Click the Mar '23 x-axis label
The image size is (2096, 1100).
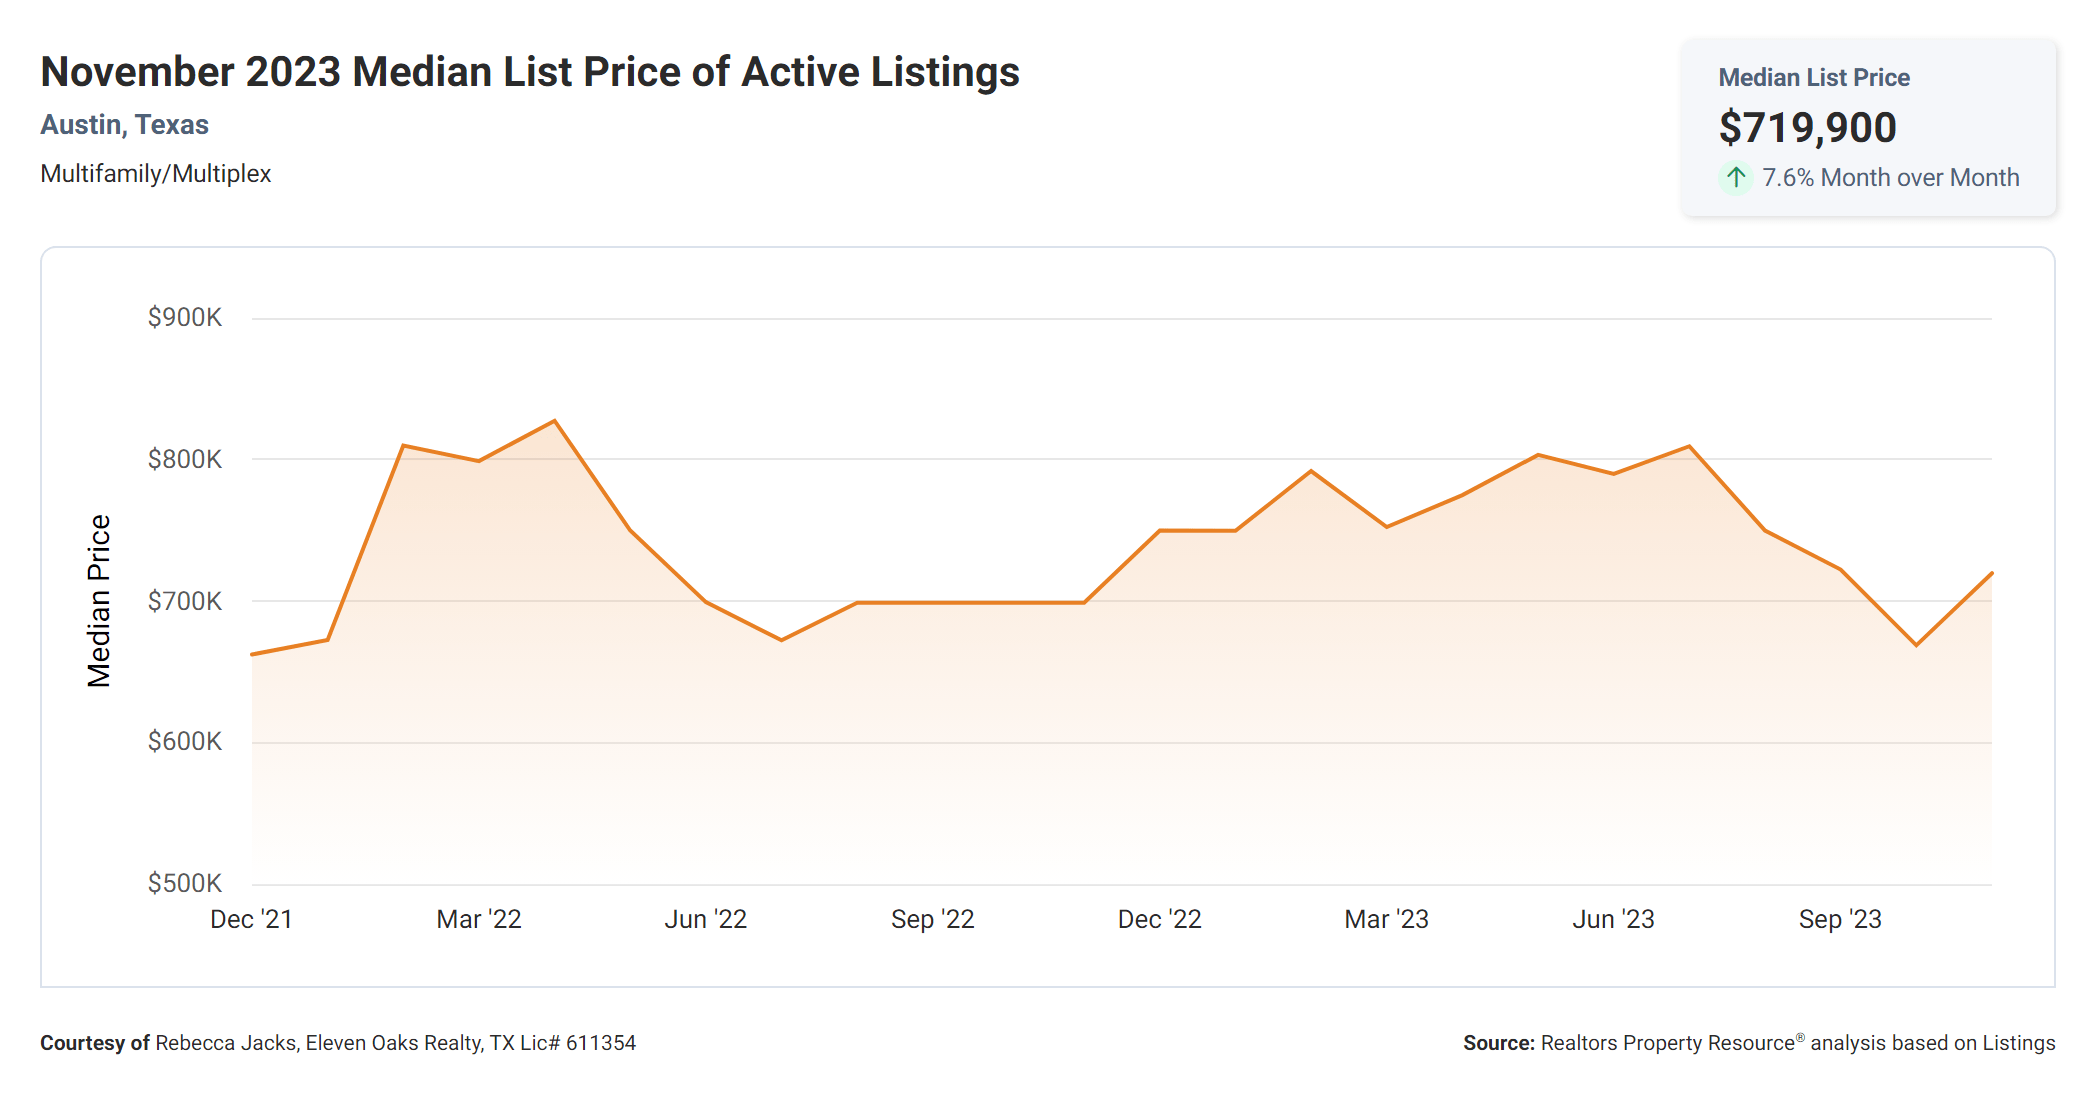tap(1386, 919)
